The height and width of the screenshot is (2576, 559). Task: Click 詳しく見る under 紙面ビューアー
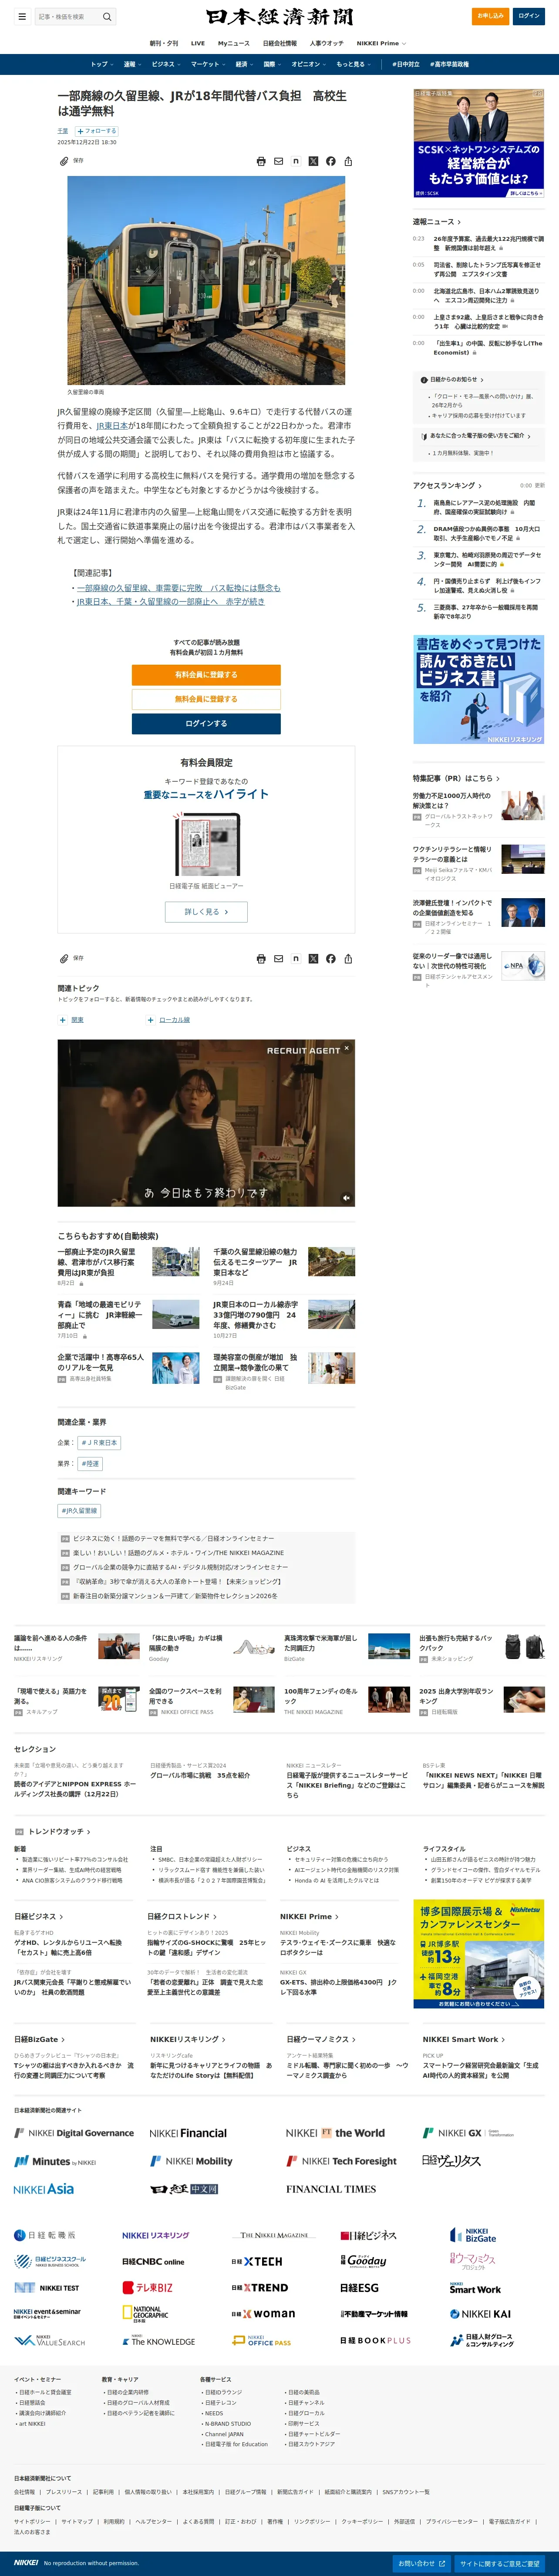point(206,912)
